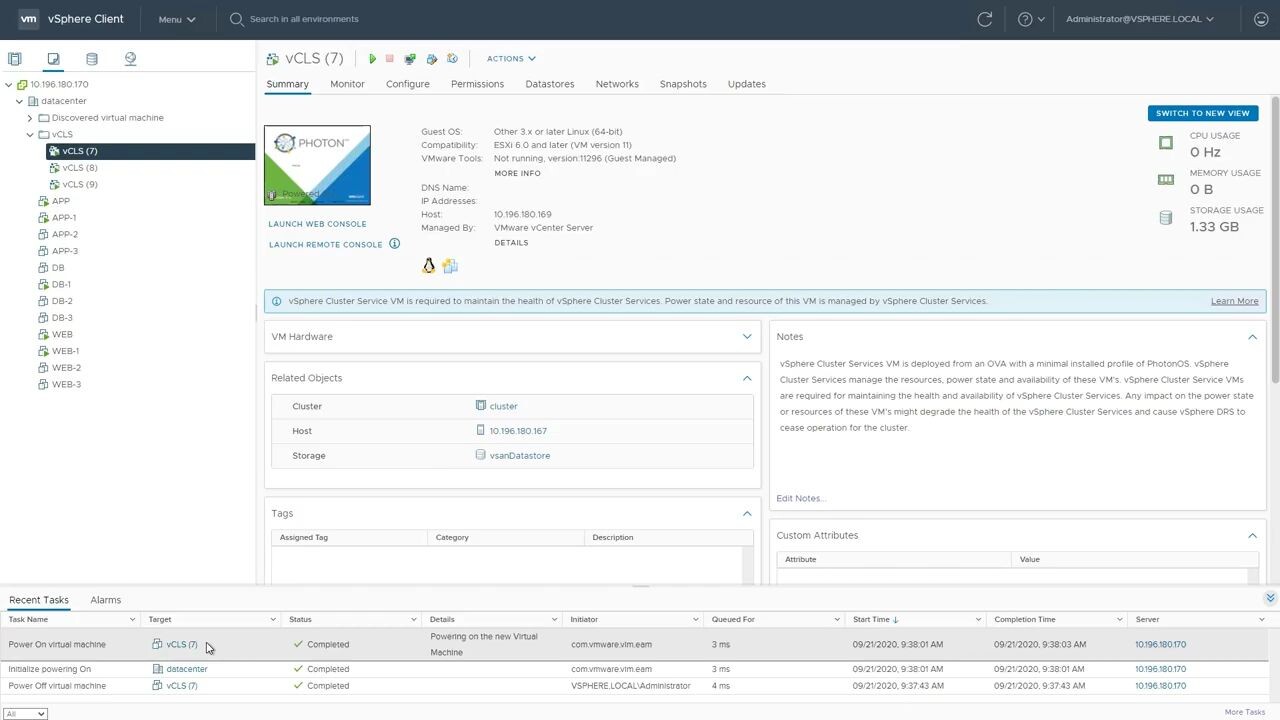Image resolution: width=1280 pixels, height=720 pixels.
Task: Open the Hosts and Clusters inventory icon
Action: click(15, 59)
